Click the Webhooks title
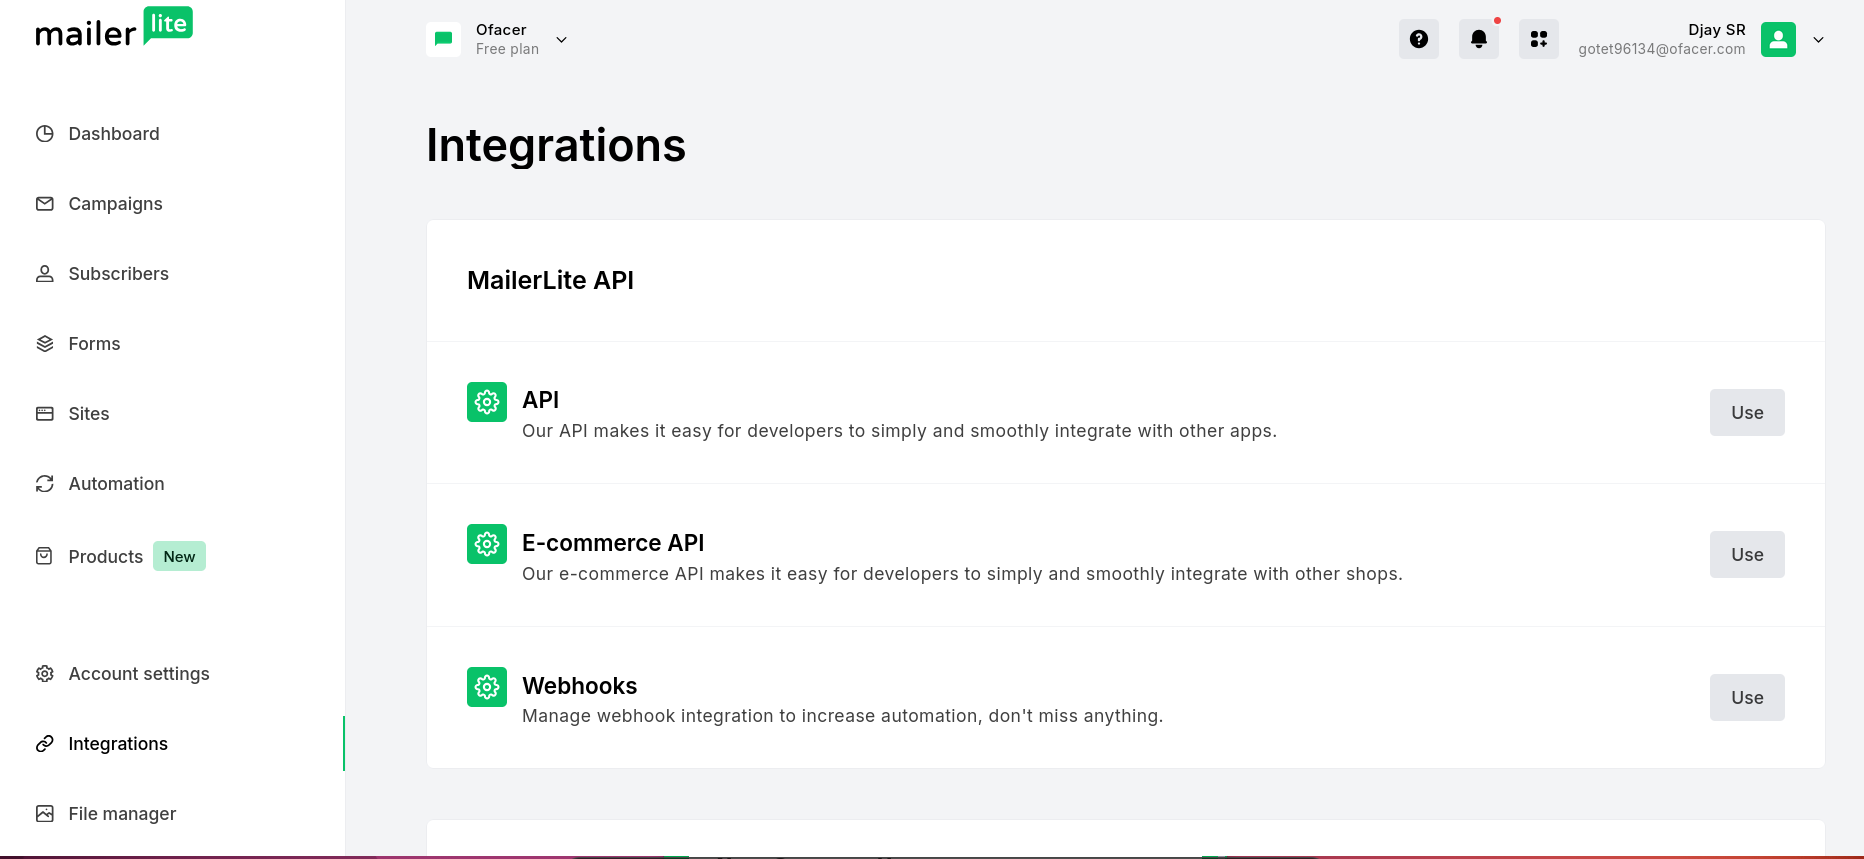1864x859 pixels. (x=580, y=686)
